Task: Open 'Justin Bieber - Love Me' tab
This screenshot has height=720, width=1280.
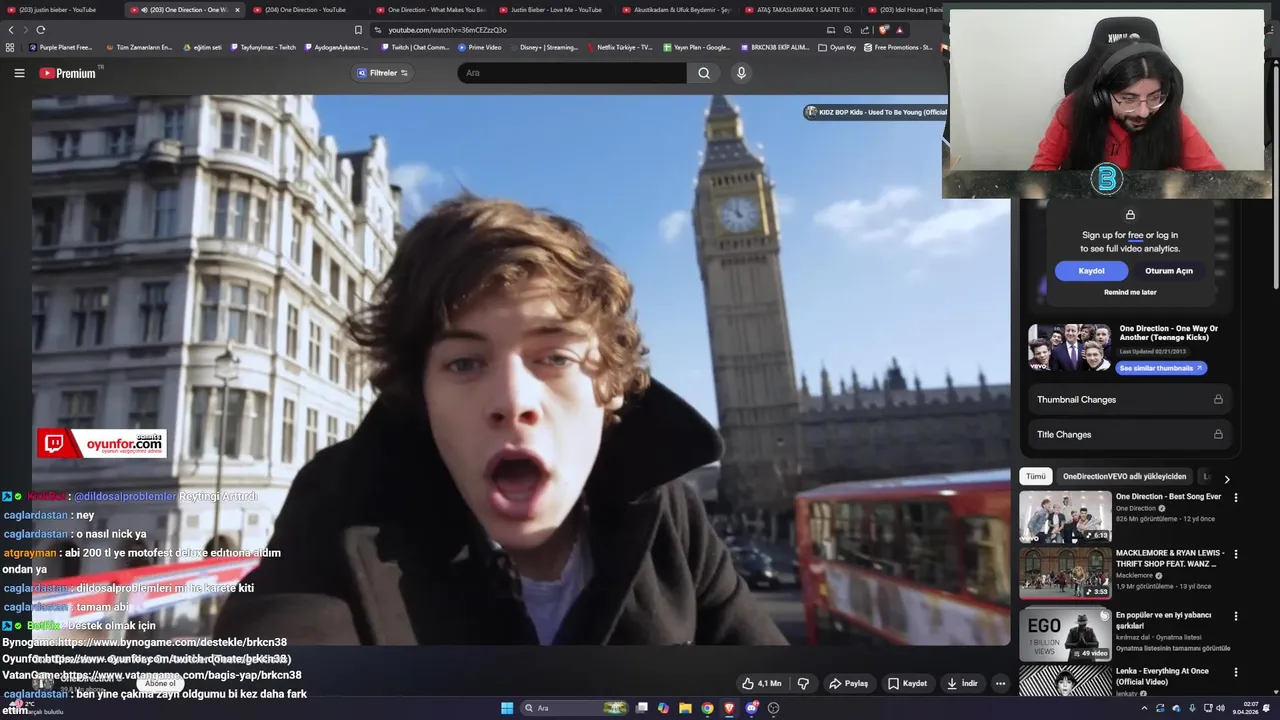Action: coord(552,10)
